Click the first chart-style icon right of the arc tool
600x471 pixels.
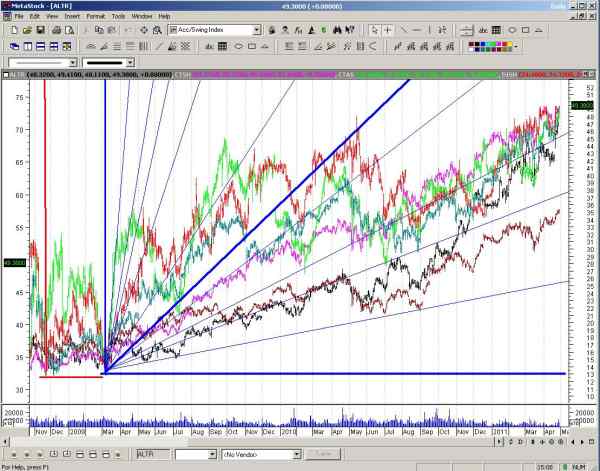click(x=398, y=46)
